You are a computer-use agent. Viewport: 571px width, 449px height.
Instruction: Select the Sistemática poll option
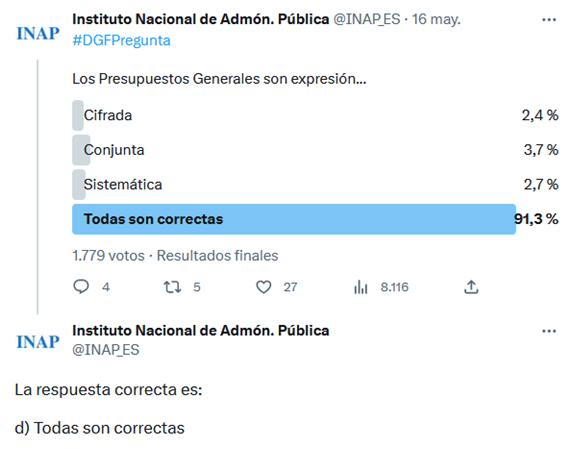click(315, 184)
